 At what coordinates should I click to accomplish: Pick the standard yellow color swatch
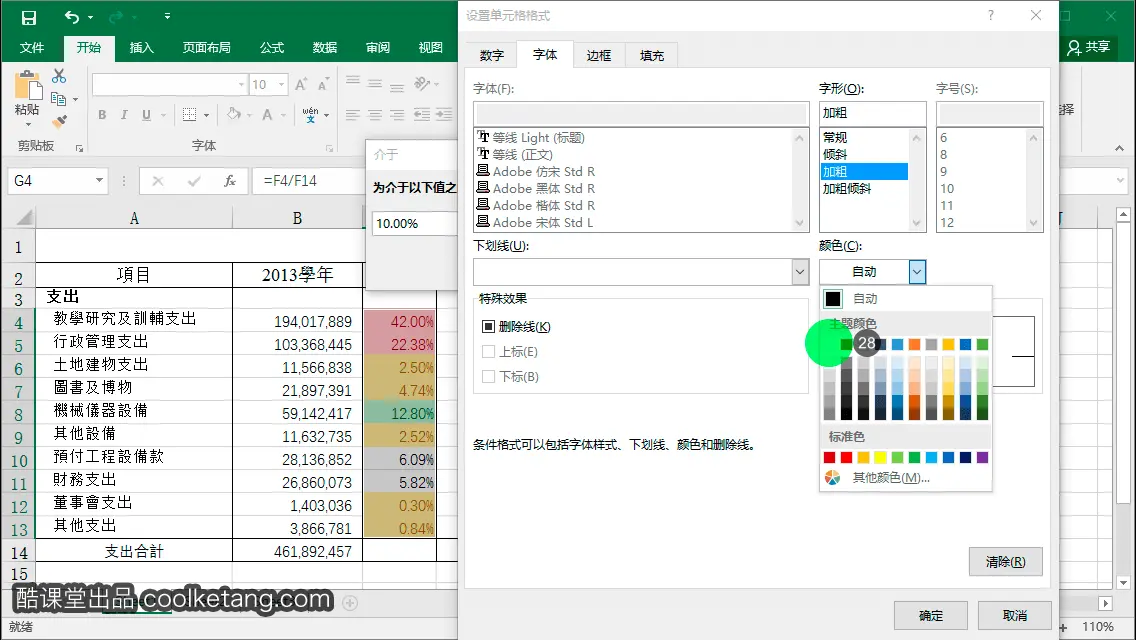880,457
